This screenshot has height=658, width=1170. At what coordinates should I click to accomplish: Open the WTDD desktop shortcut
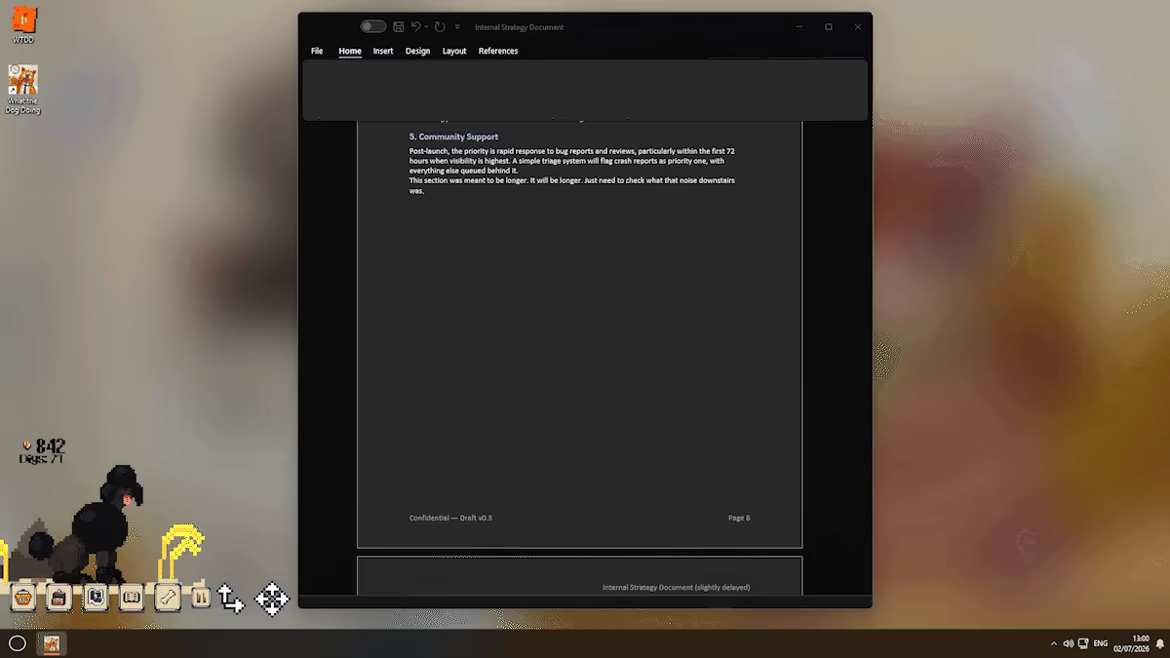(23, 25)
